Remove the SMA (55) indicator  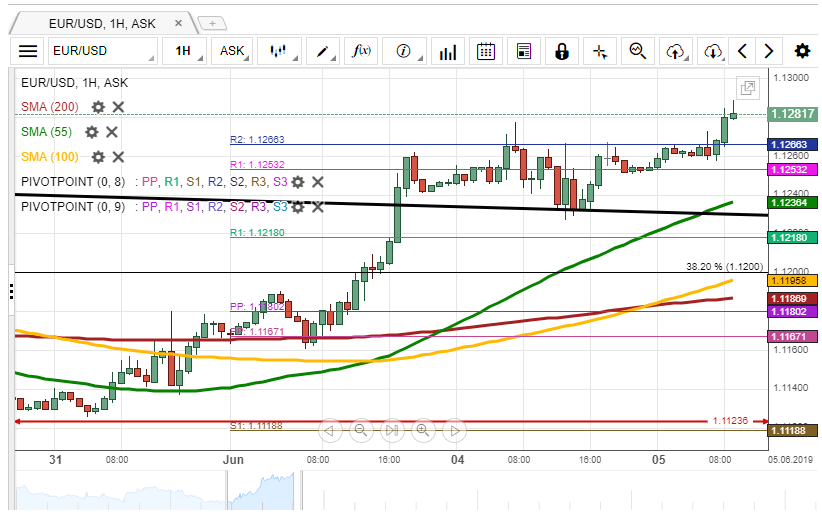tap(112, 132)
